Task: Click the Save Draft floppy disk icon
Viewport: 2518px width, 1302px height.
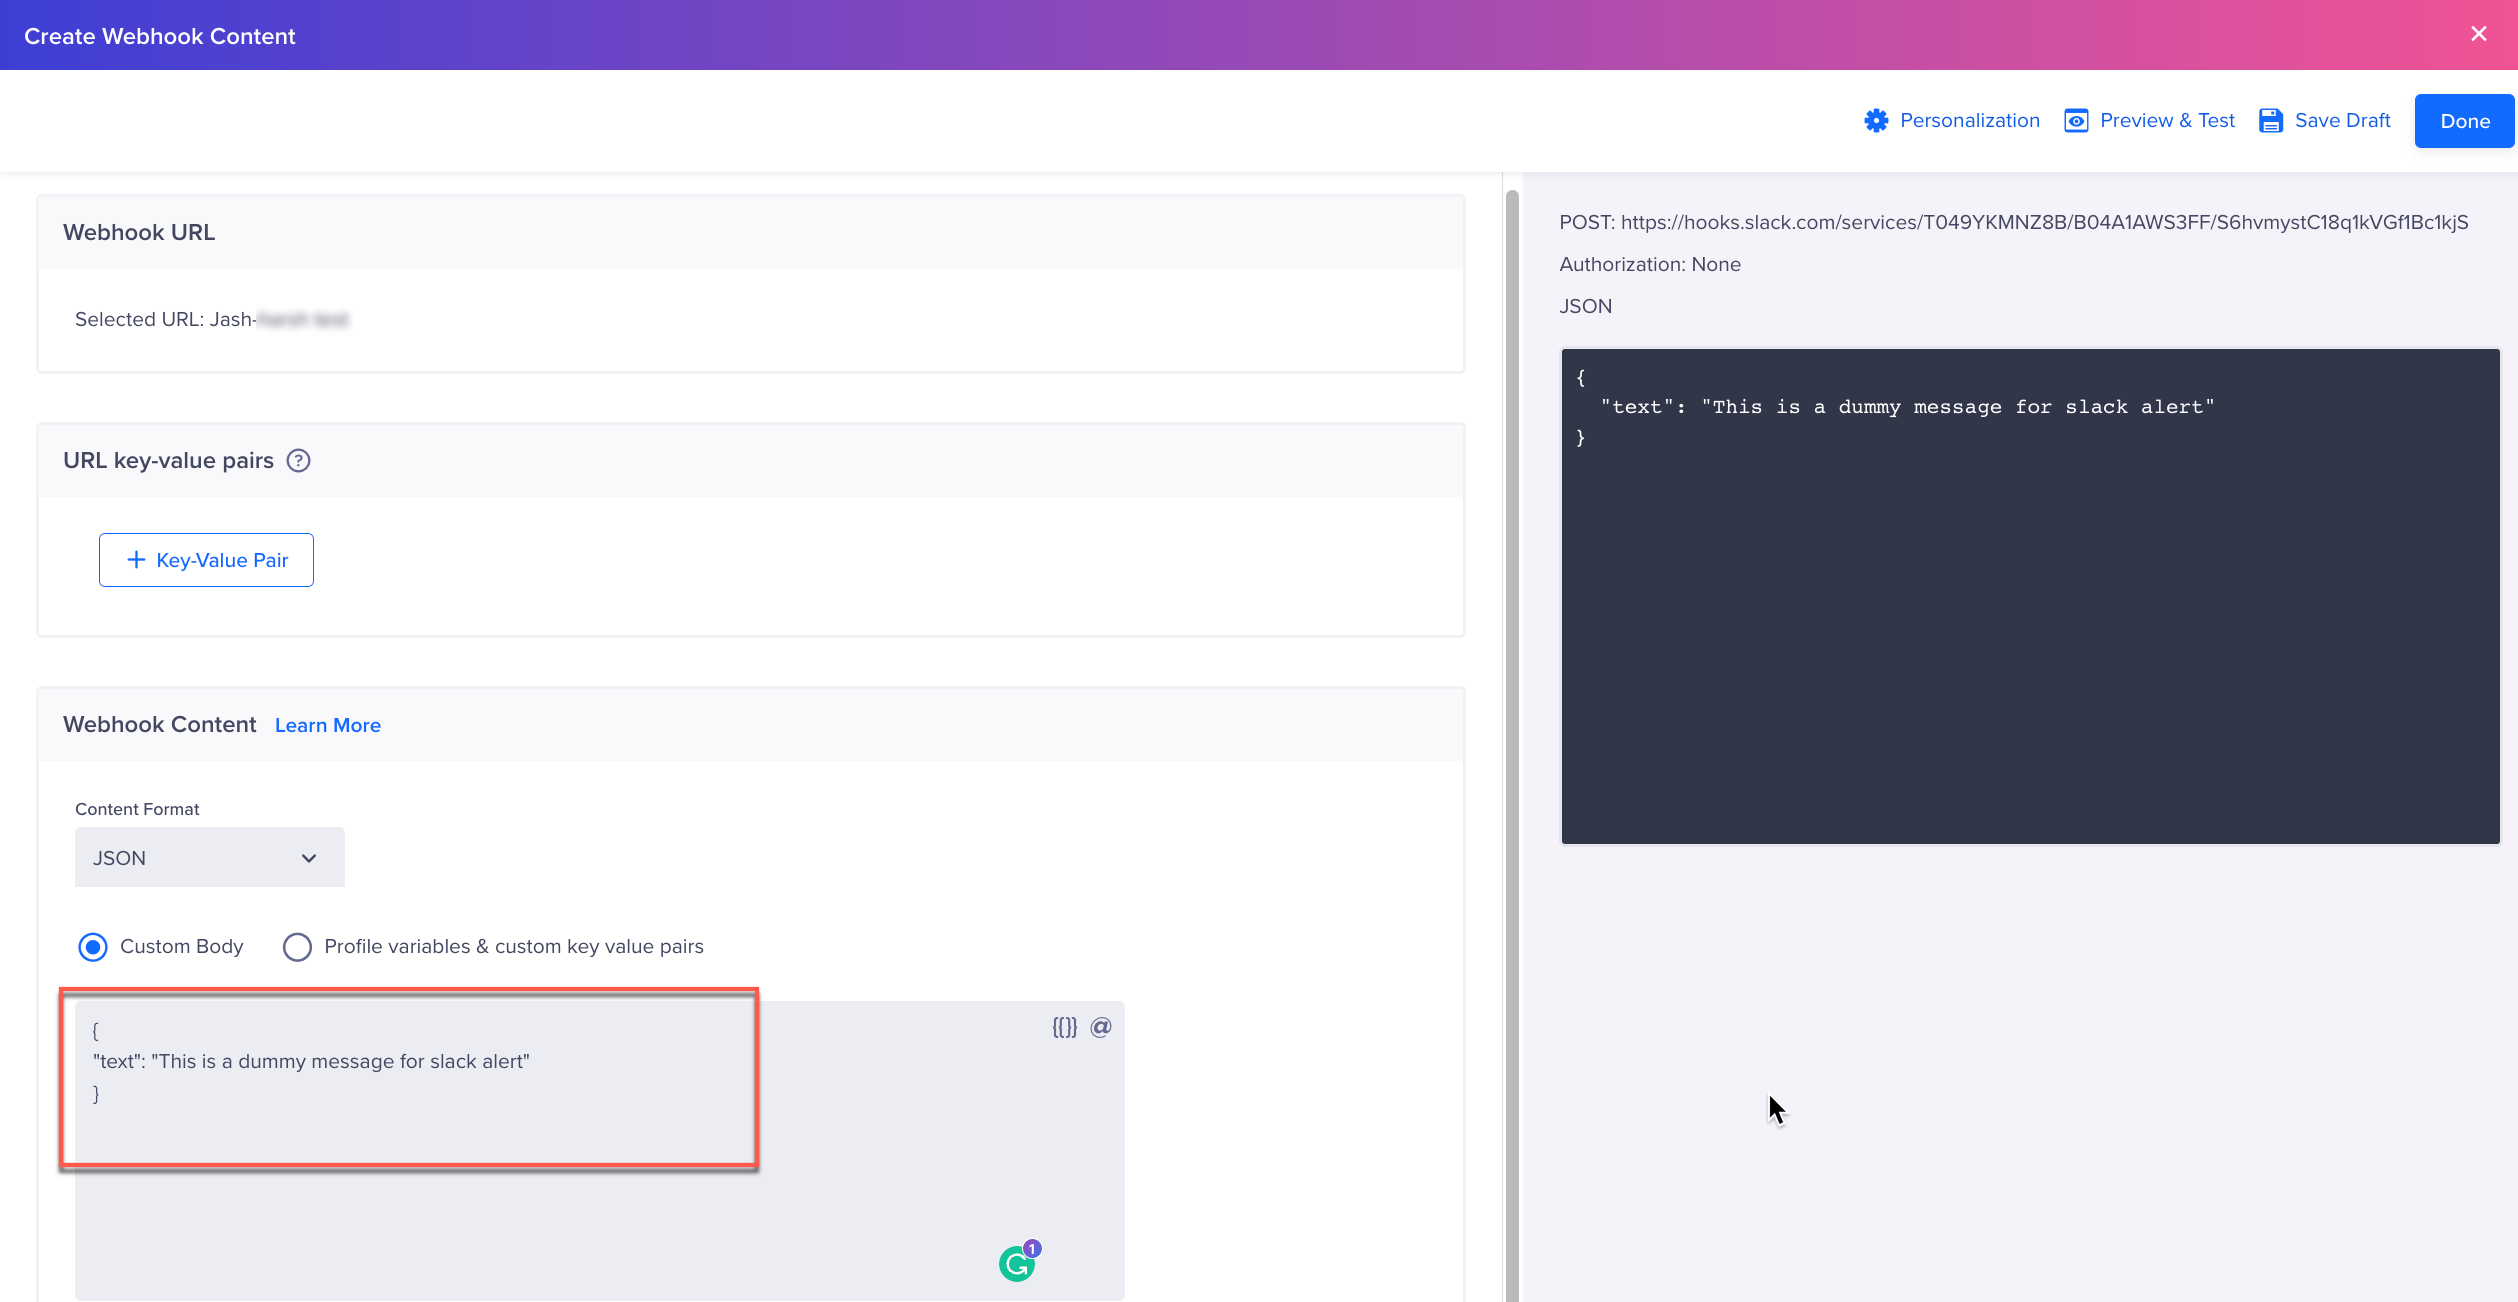Action: tap(2271, 121)
